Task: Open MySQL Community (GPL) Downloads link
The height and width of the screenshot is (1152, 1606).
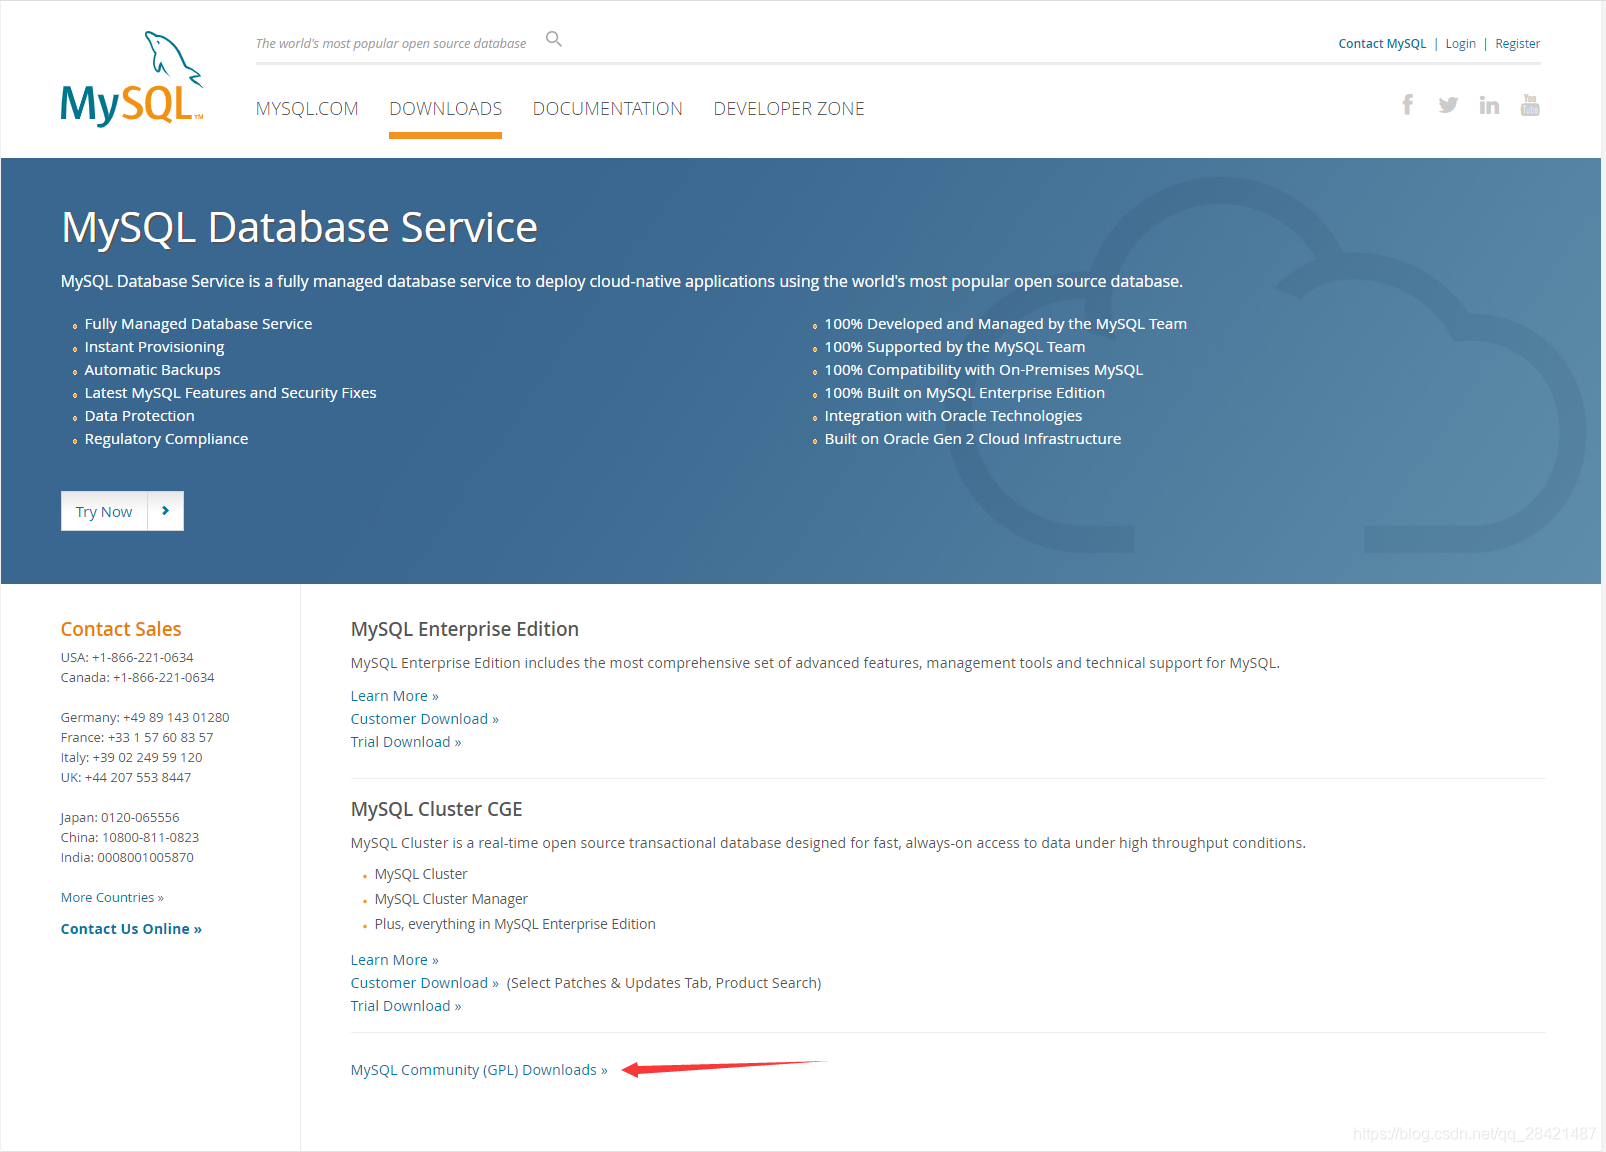Action: click(479, 1070)
